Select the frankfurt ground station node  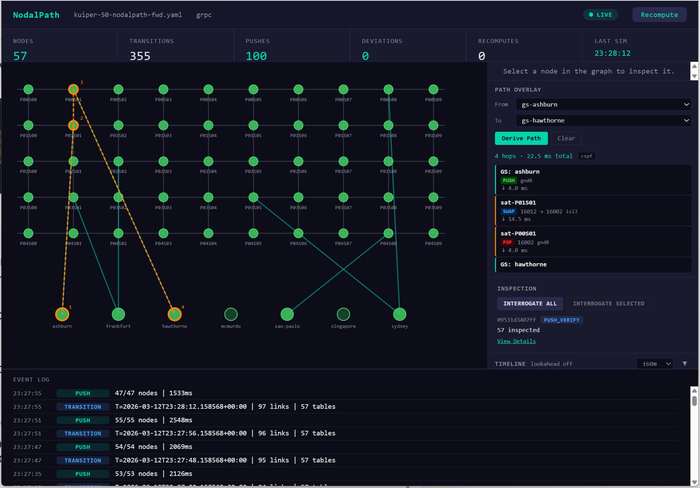118,314
